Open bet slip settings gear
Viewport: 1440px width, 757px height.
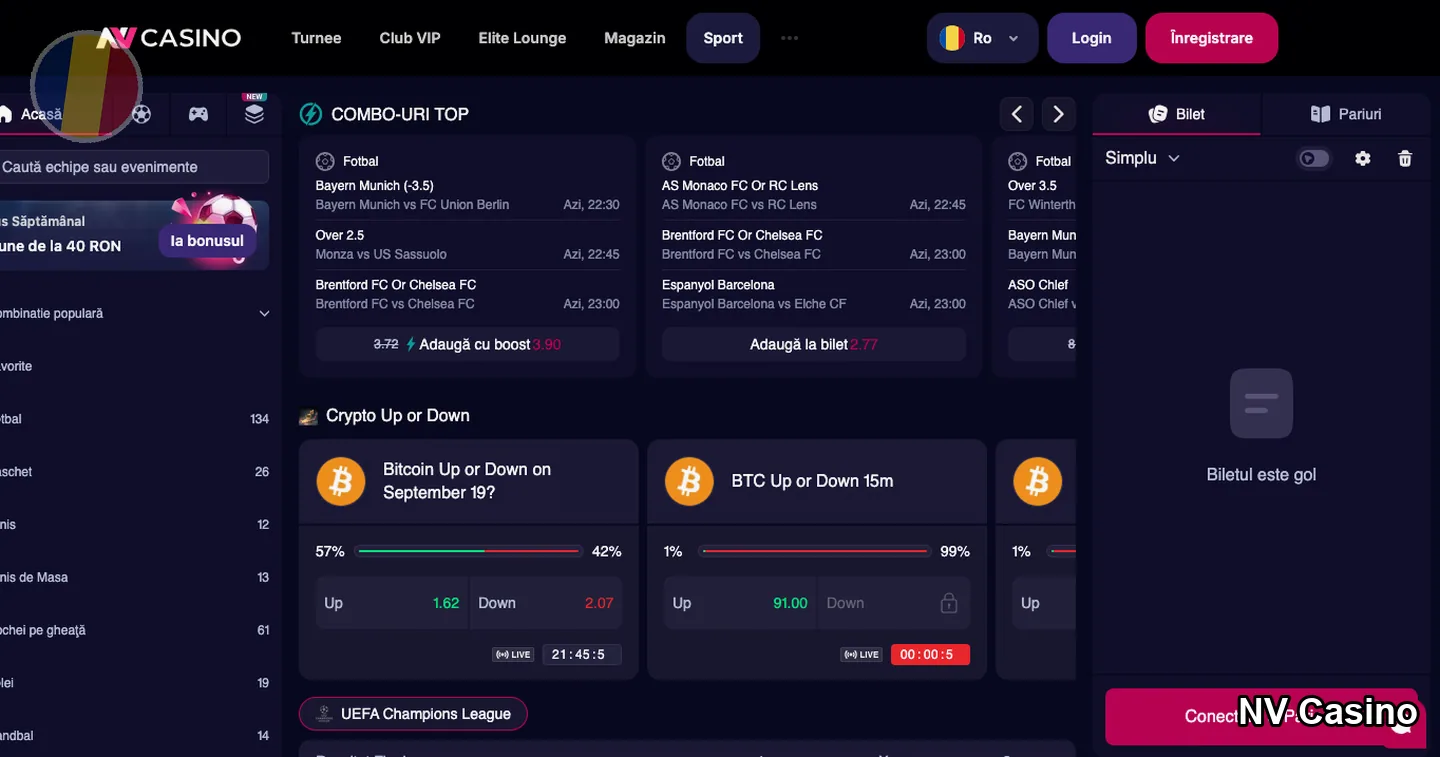(x=1362, y=158)
